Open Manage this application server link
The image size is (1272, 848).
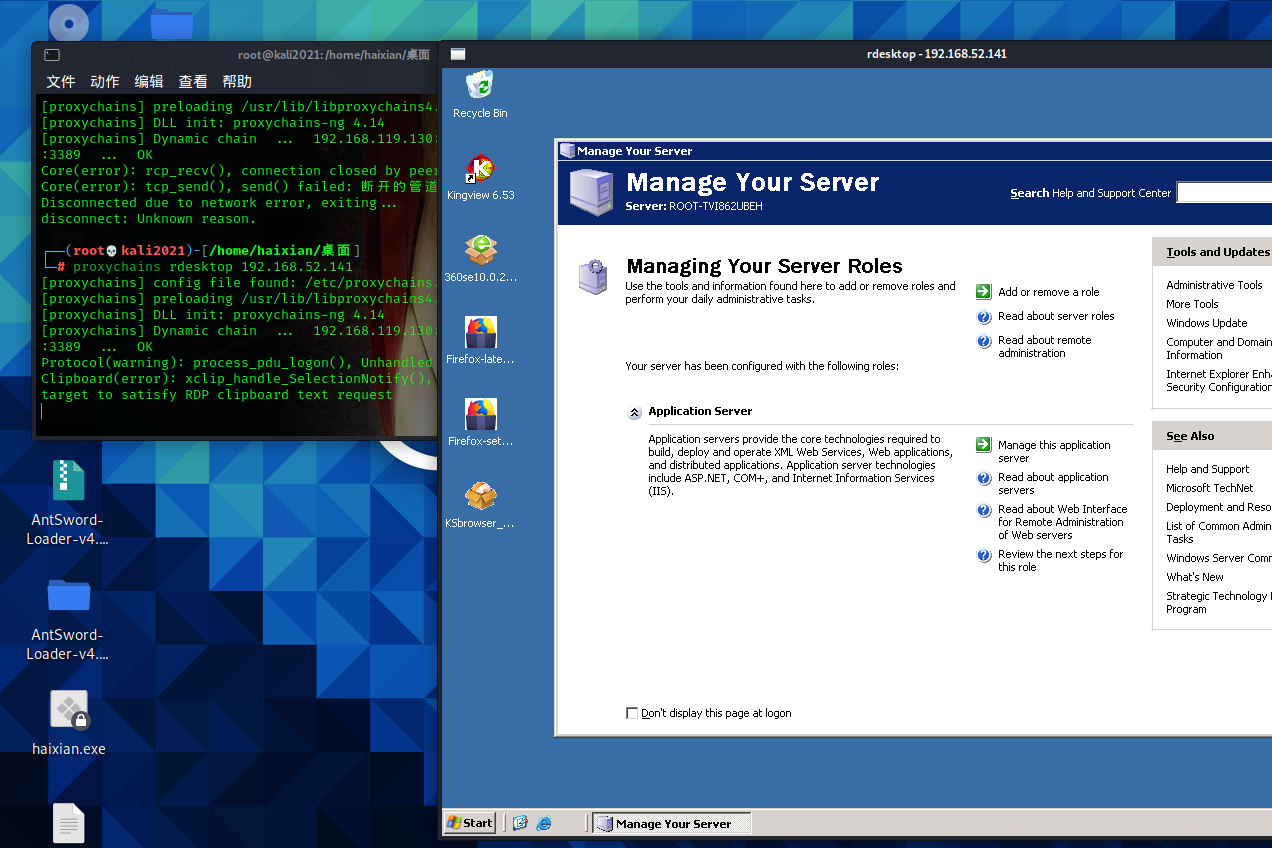1054,452
